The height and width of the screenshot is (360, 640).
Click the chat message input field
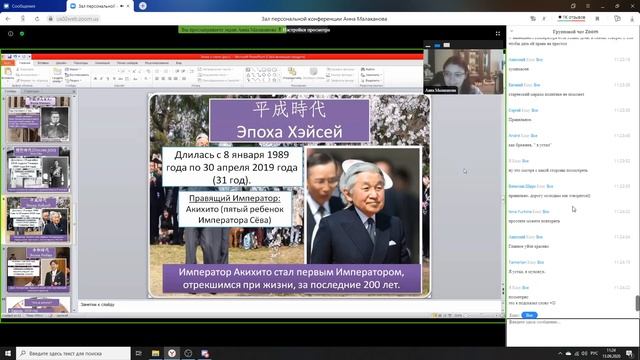click(572, 332)
